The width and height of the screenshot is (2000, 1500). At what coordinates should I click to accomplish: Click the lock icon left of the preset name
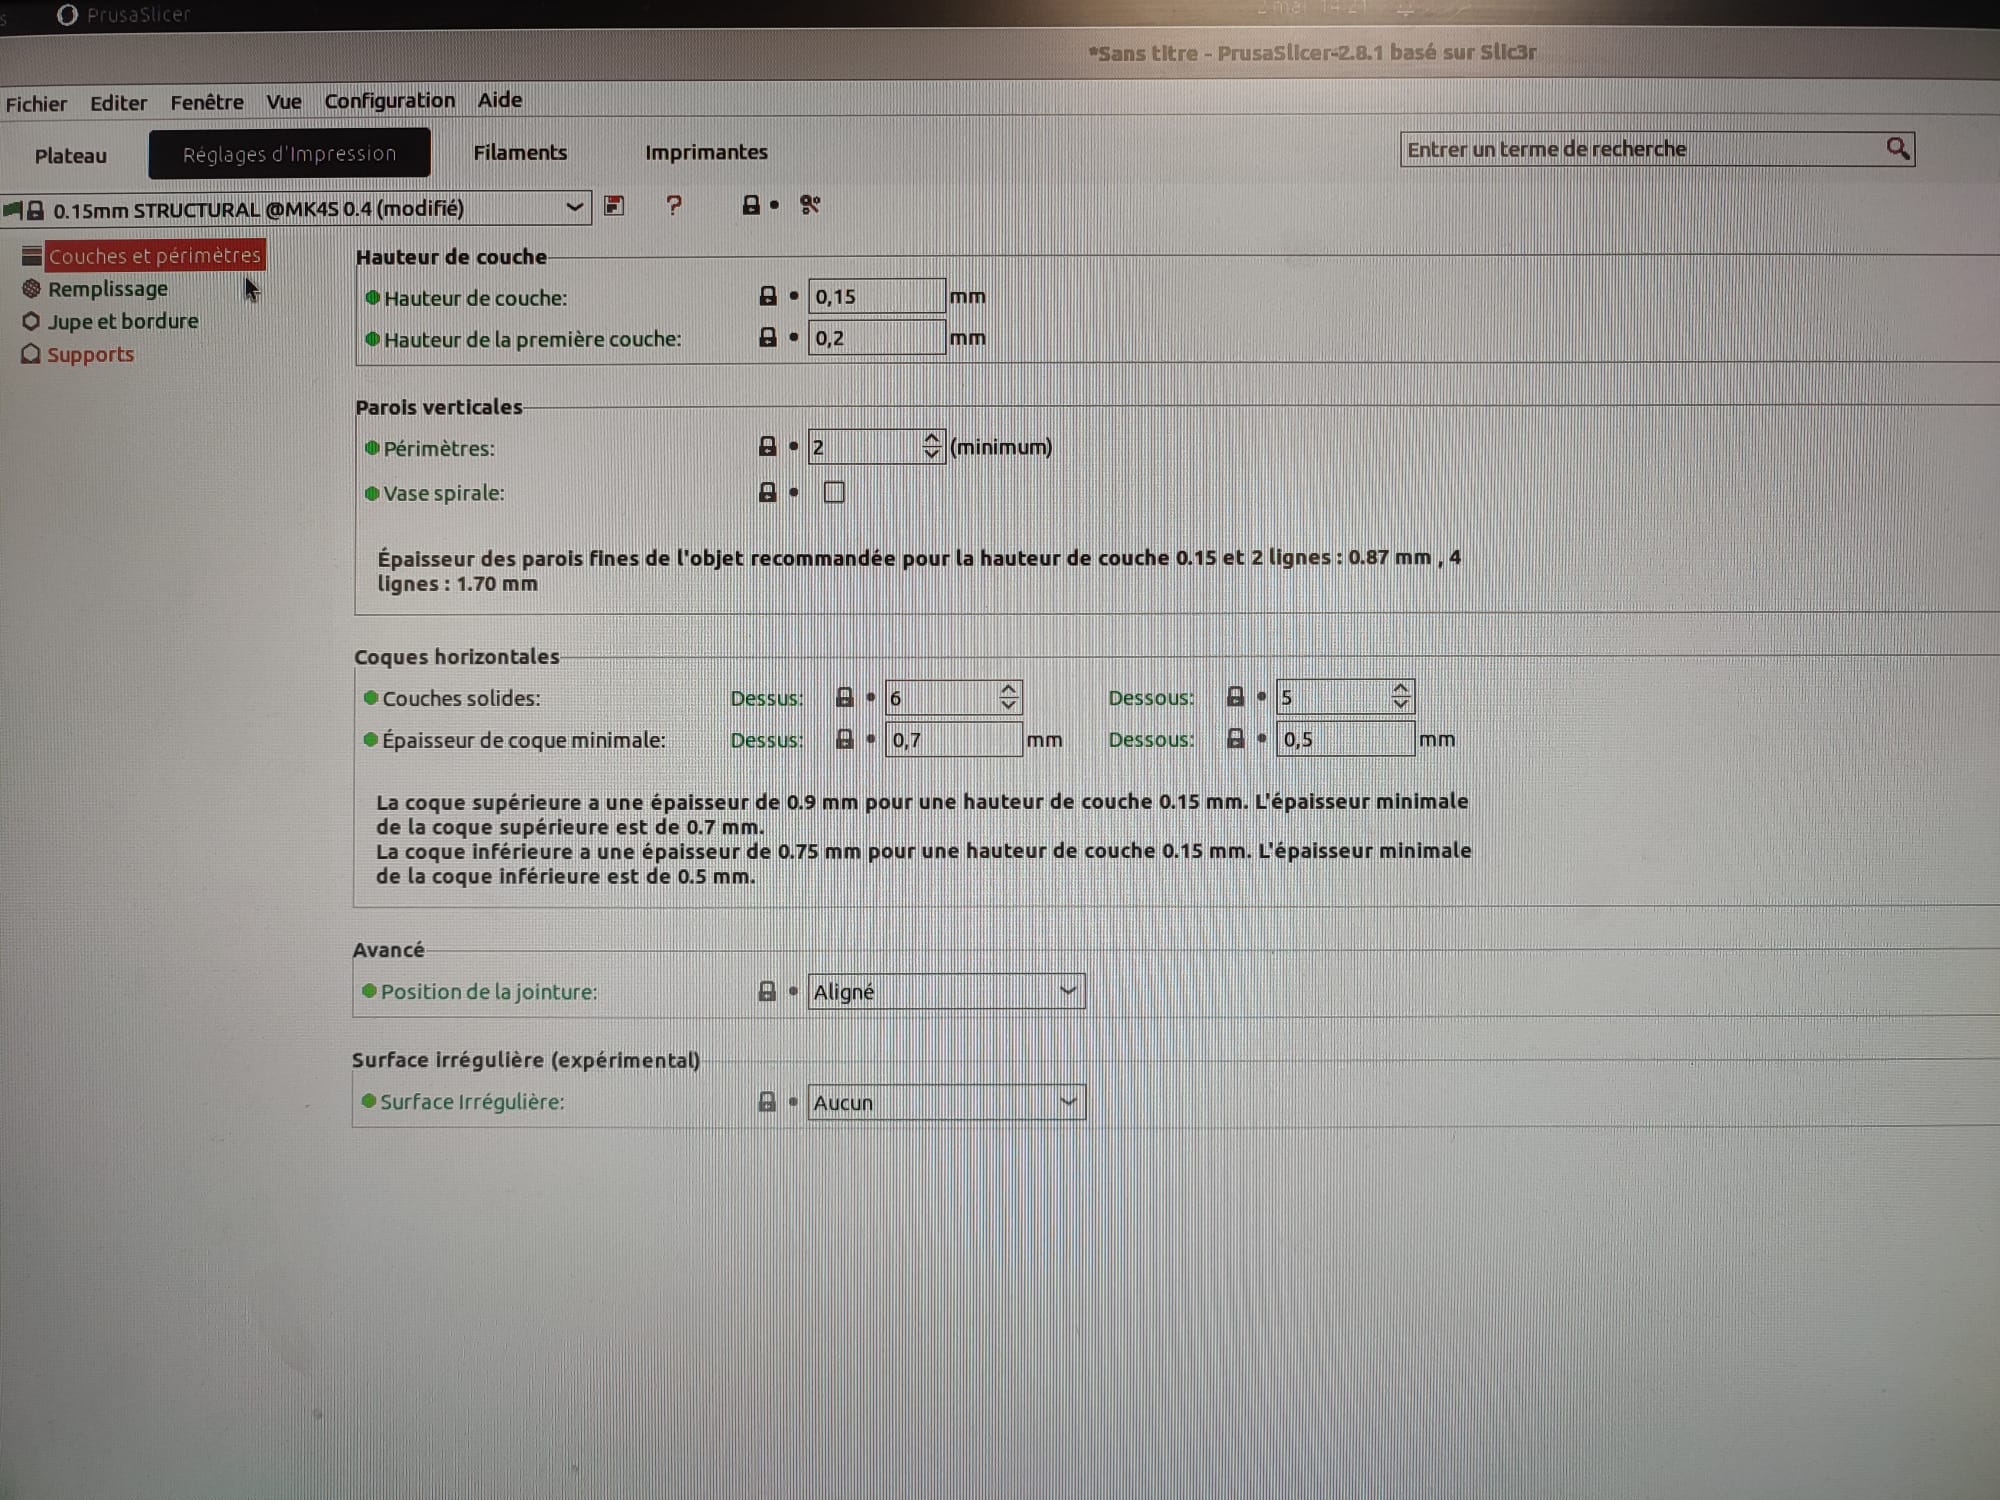[x=36, y=210]
